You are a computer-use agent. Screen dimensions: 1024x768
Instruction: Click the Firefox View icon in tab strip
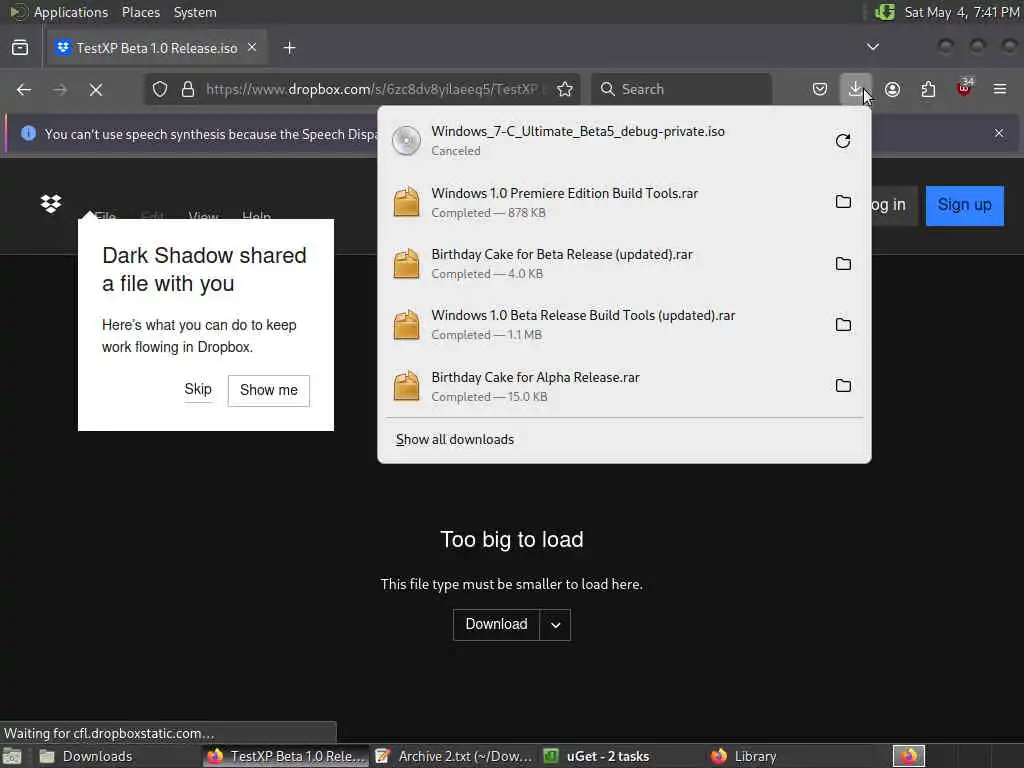pyautogui.click(x=20, y=48)
